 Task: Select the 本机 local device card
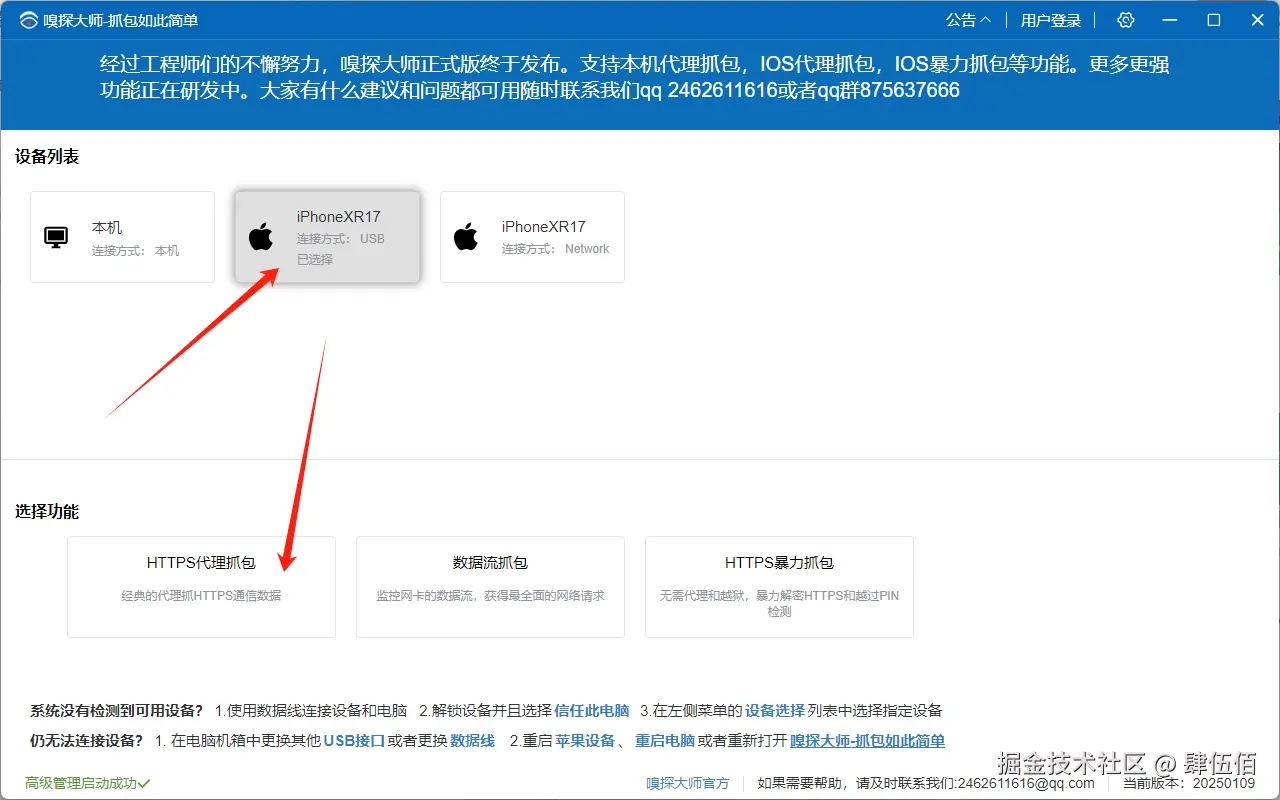coord(122,237)
